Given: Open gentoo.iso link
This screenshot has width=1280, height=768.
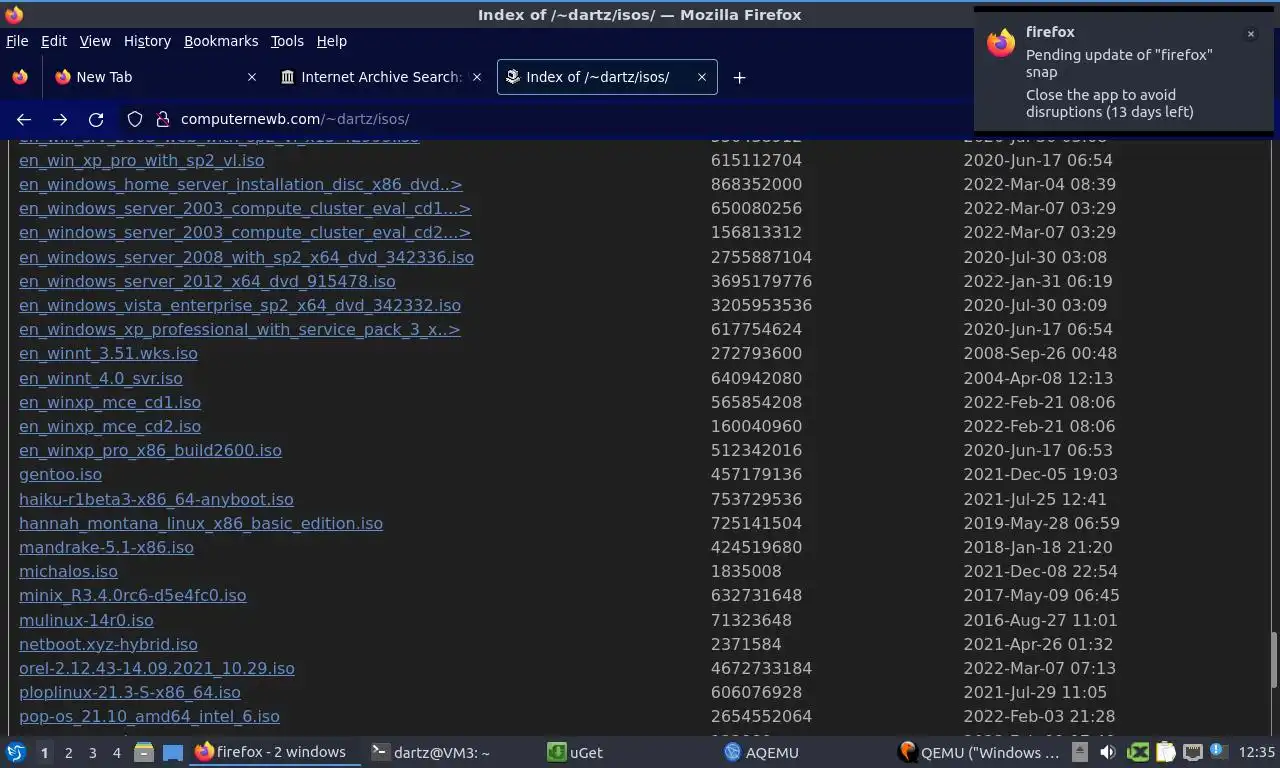Looking at the screenshot, I should coord(60,474).
